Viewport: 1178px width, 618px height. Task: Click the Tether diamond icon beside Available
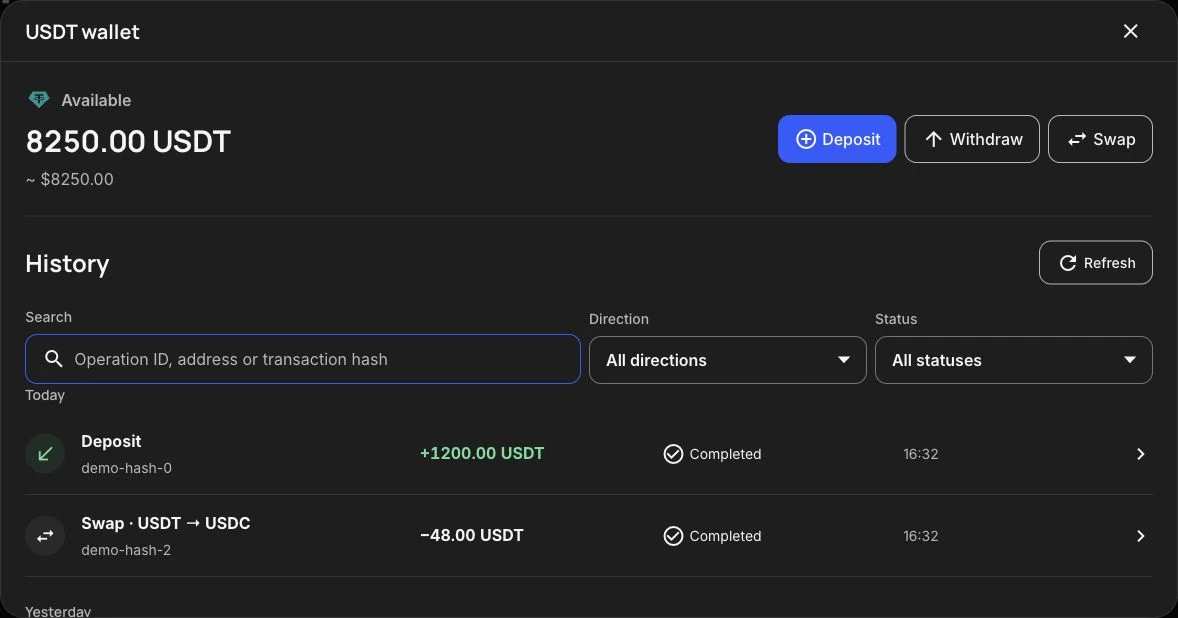(39, 99)
